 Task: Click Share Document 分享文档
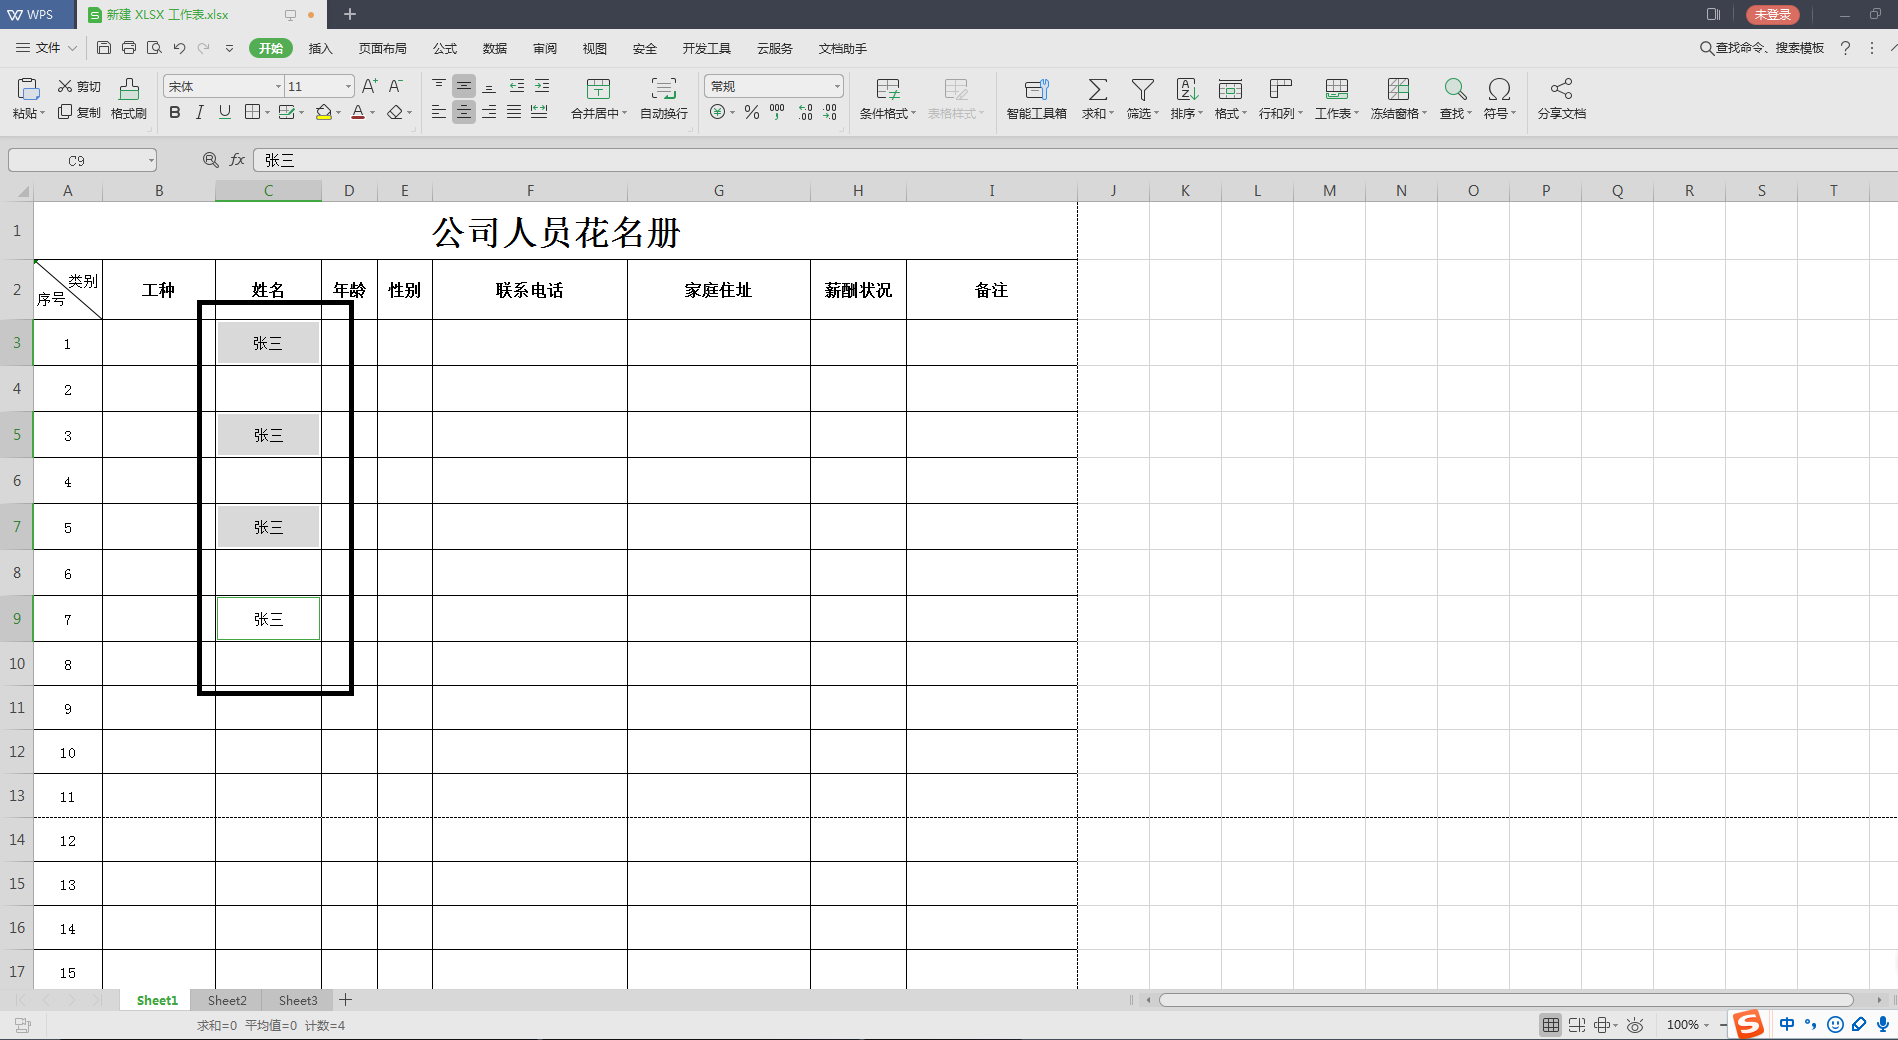pyautogui.click(x=1562, y=99)
